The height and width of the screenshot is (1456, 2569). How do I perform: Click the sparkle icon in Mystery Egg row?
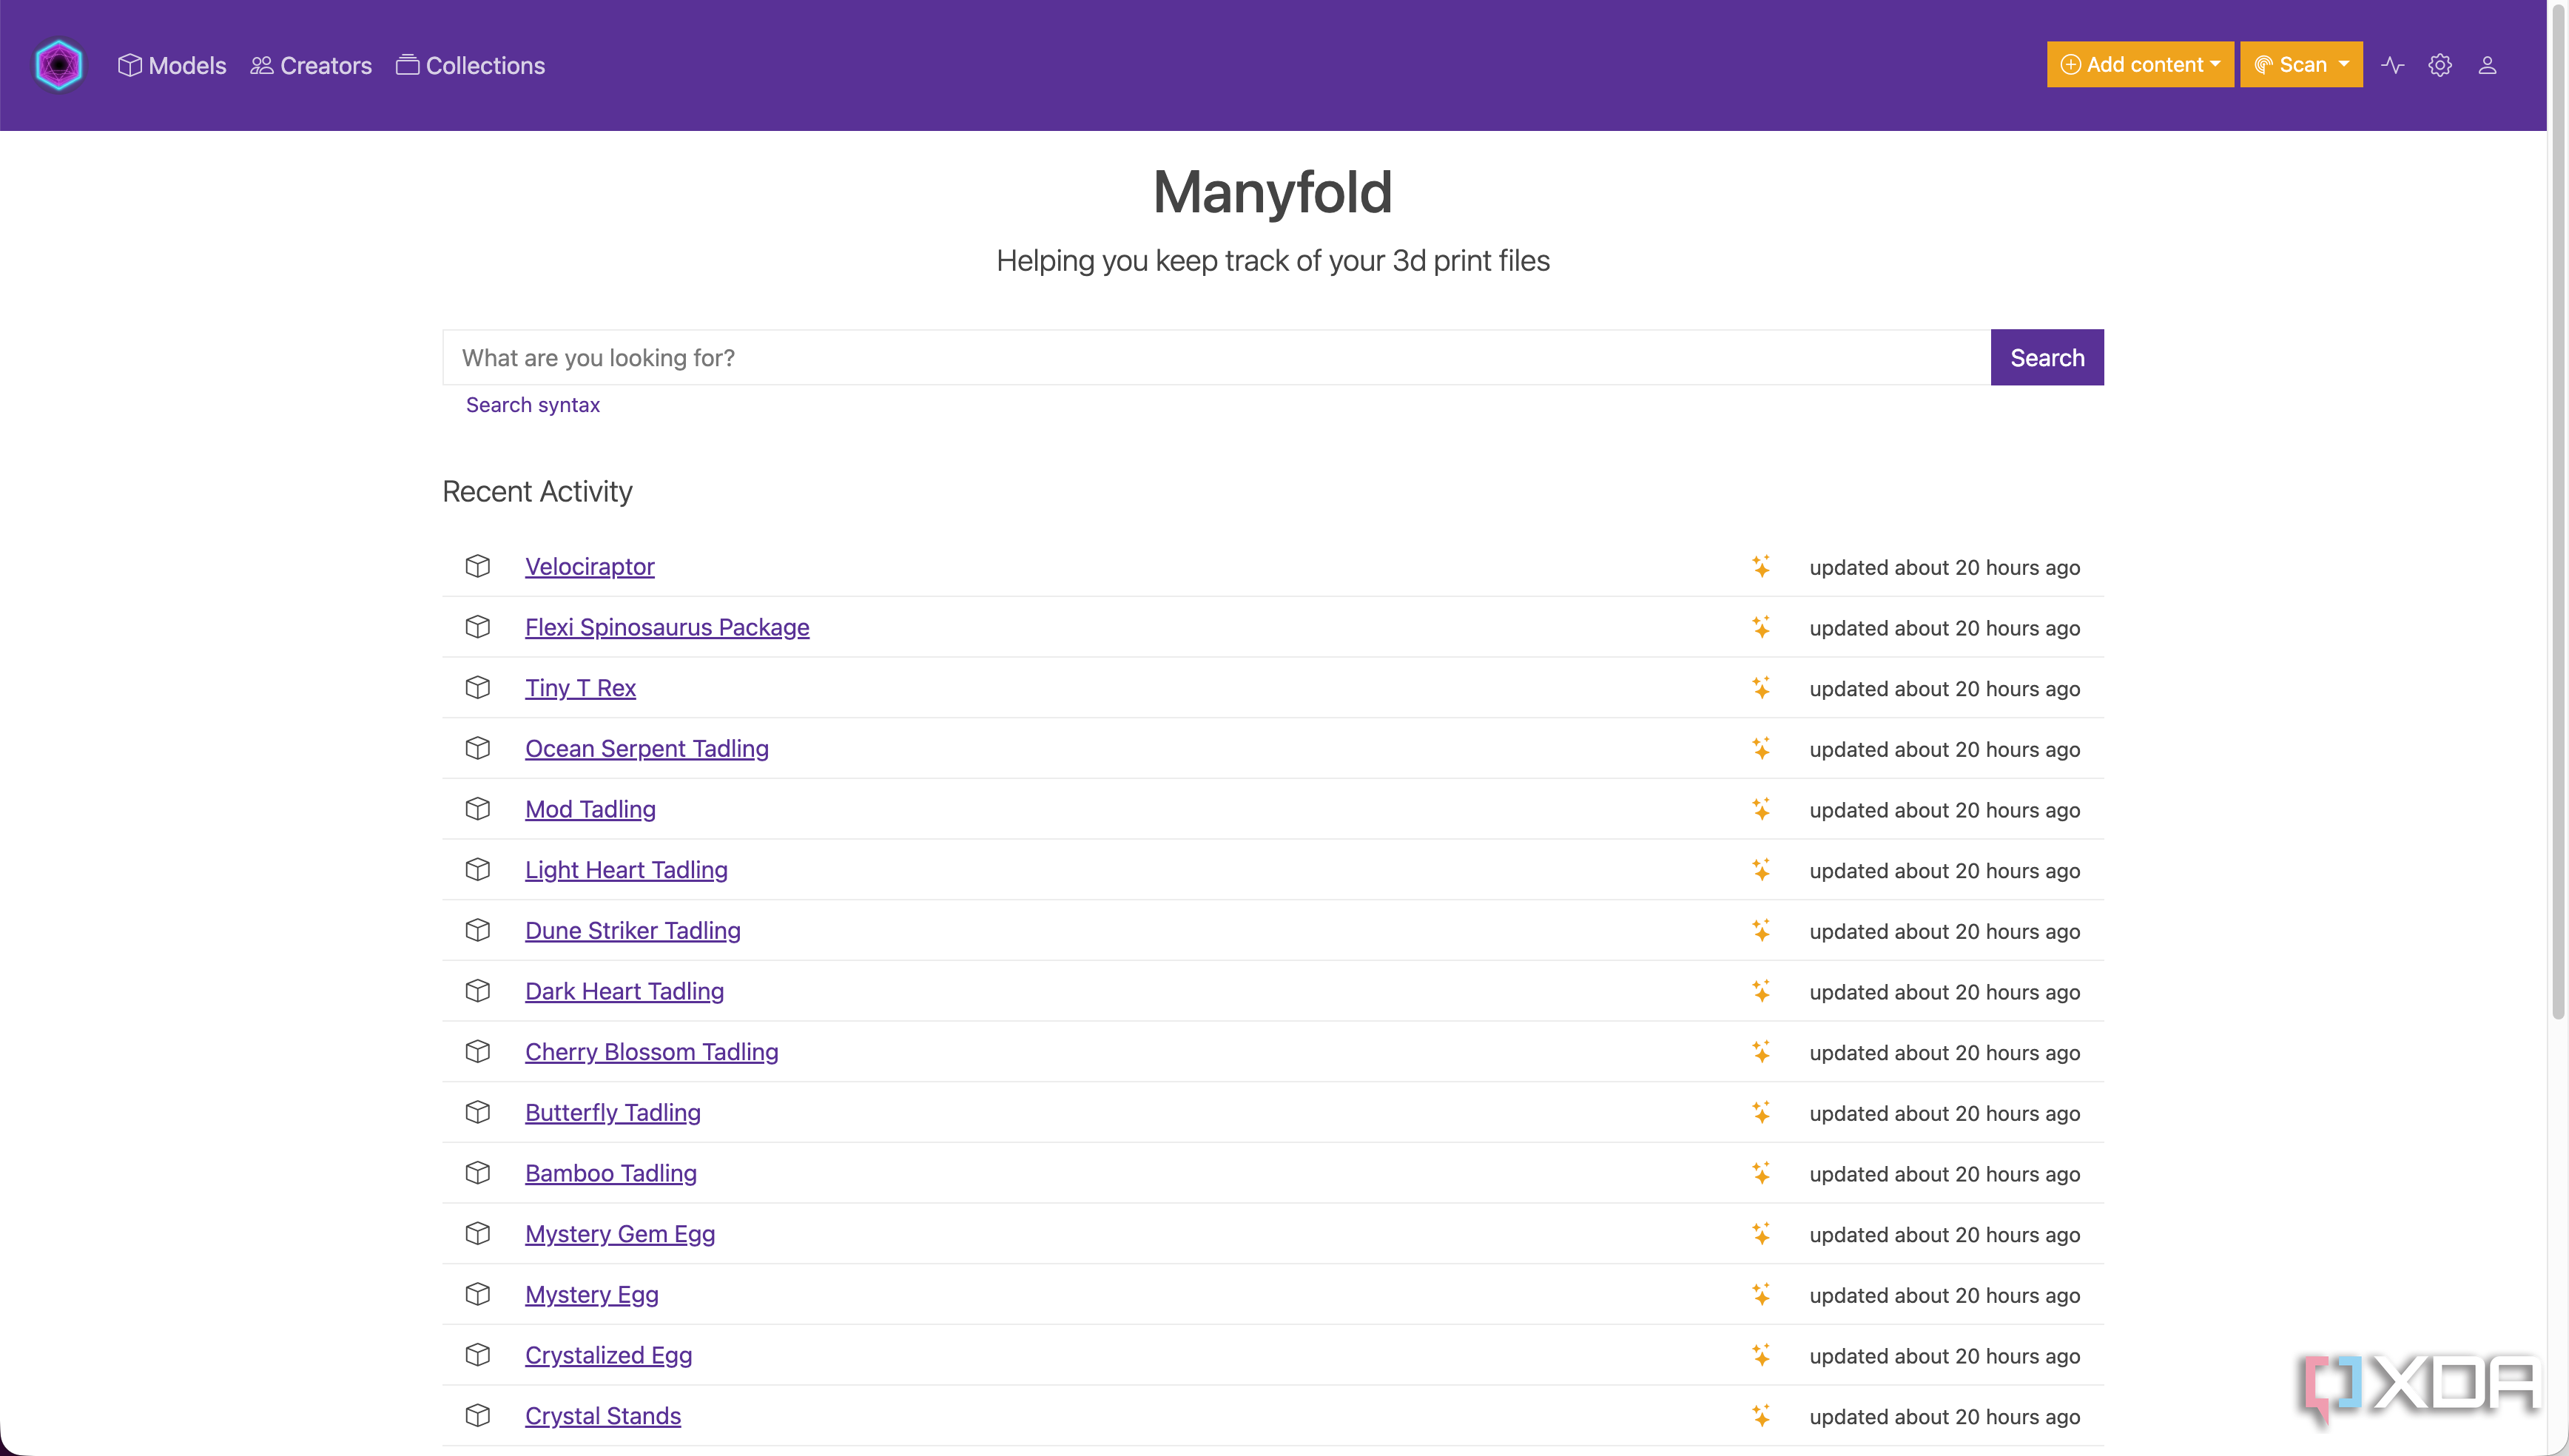1761,1294
